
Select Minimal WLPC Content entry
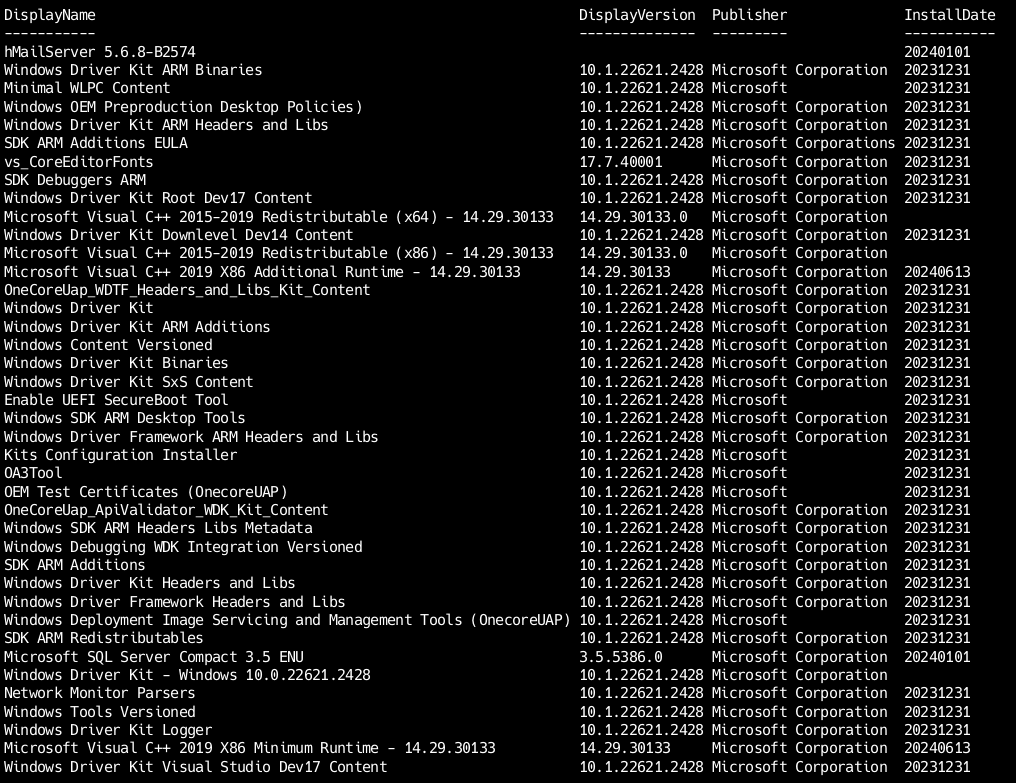pos(87,88)
